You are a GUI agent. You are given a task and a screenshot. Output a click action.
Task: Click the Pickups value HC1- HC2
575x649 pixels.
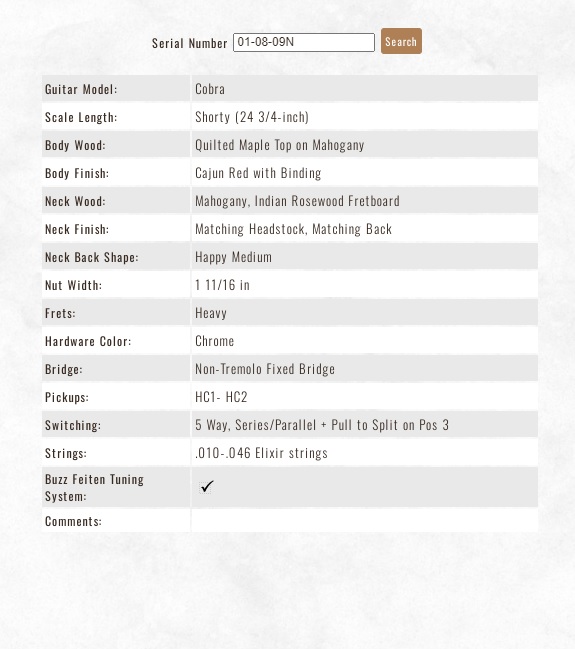pyautogui.click(x=221, y=397)
